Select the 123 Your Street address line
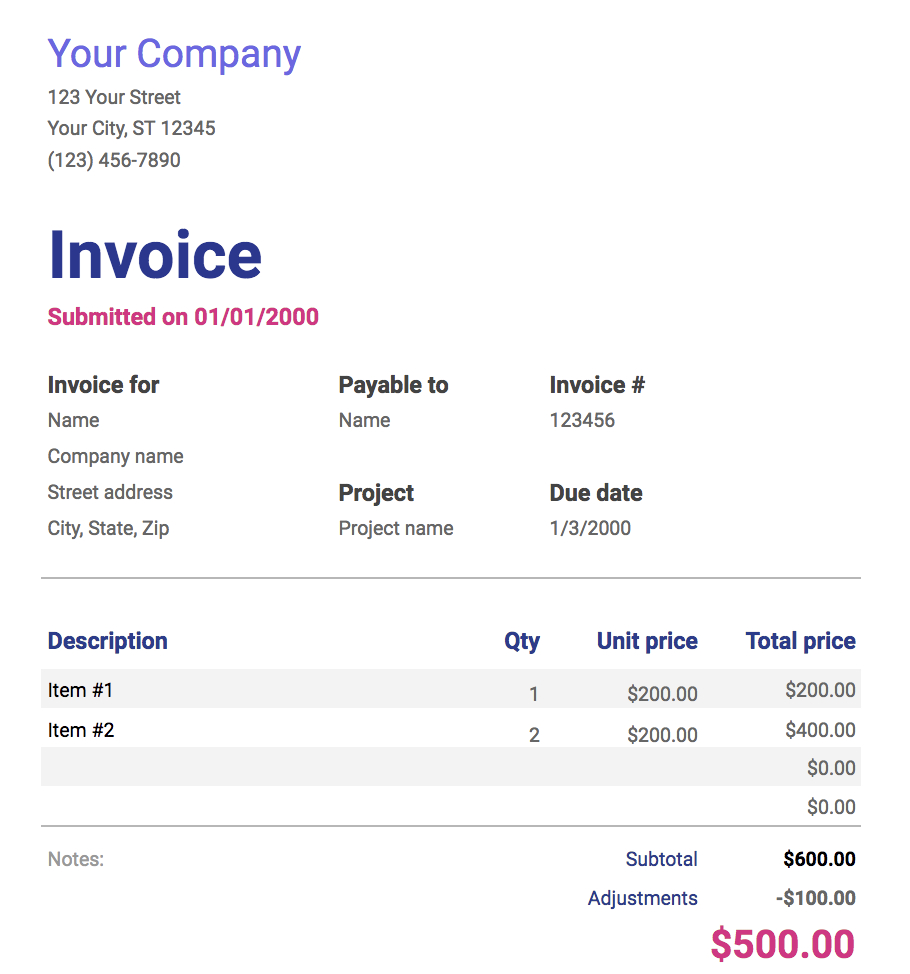The width and height of the screenshot is (910, 974). pos(114,97)
